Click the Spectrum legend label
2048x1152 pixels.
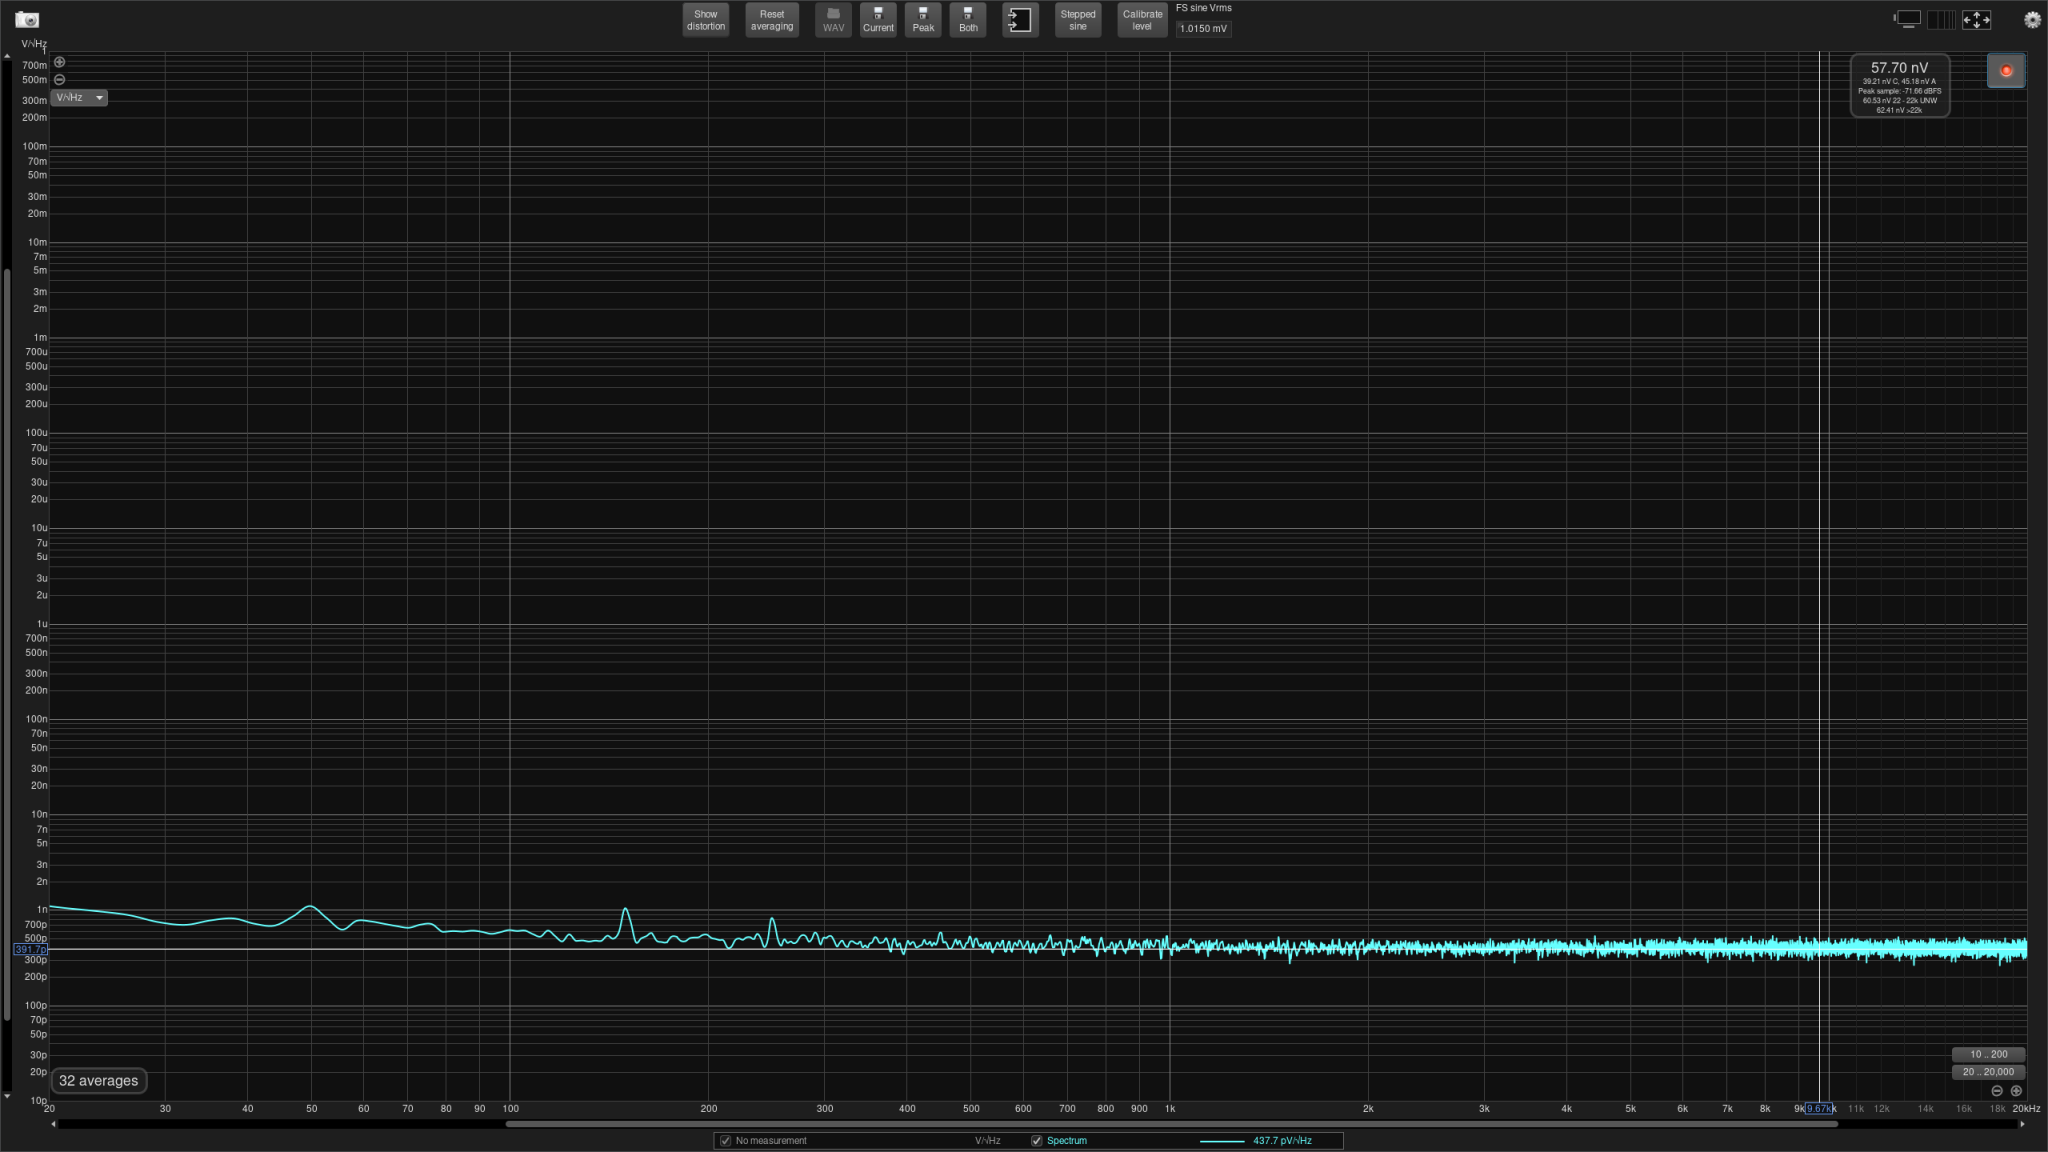[1067, 1141]
